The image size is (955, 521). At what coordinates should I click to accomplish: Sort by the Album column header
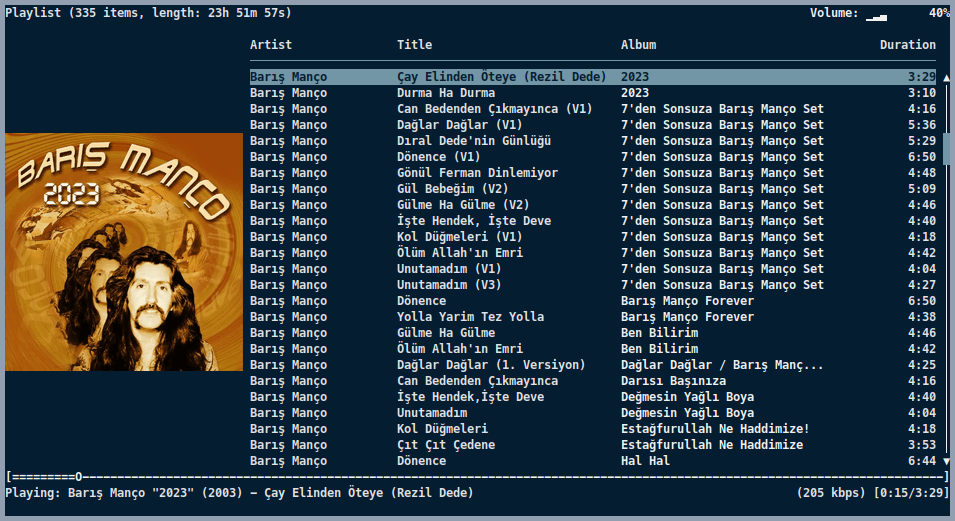point(638,45)
